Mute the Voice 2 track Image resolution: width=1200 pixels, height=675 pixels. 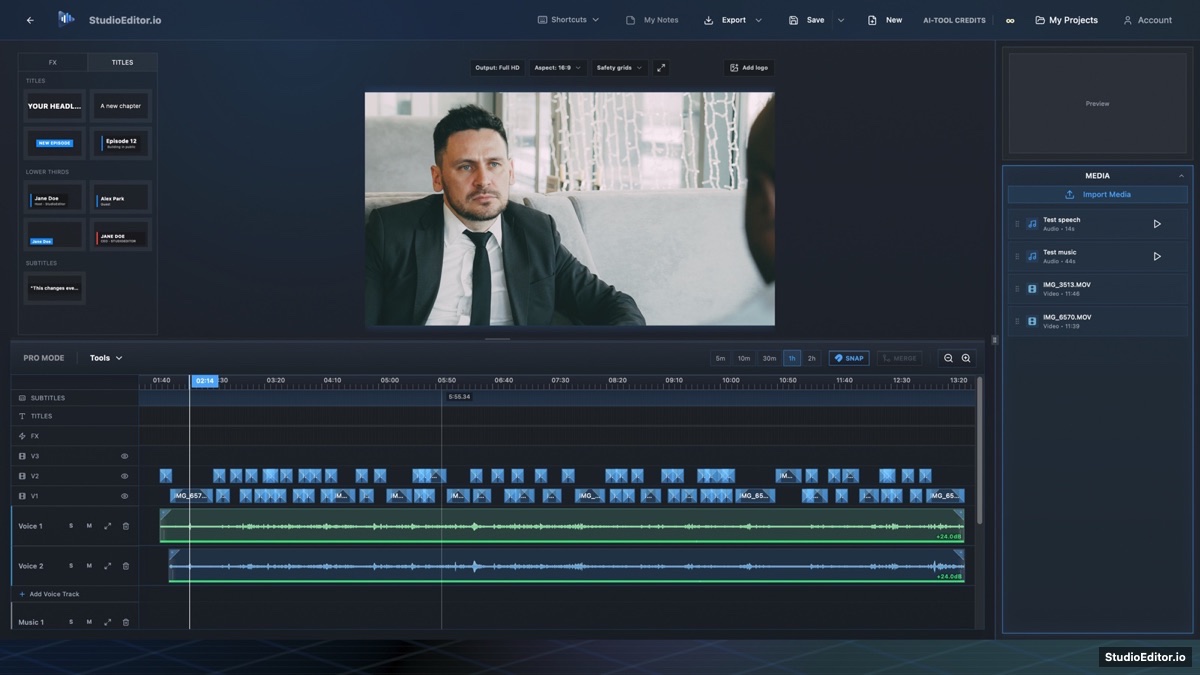pos(89,566)
